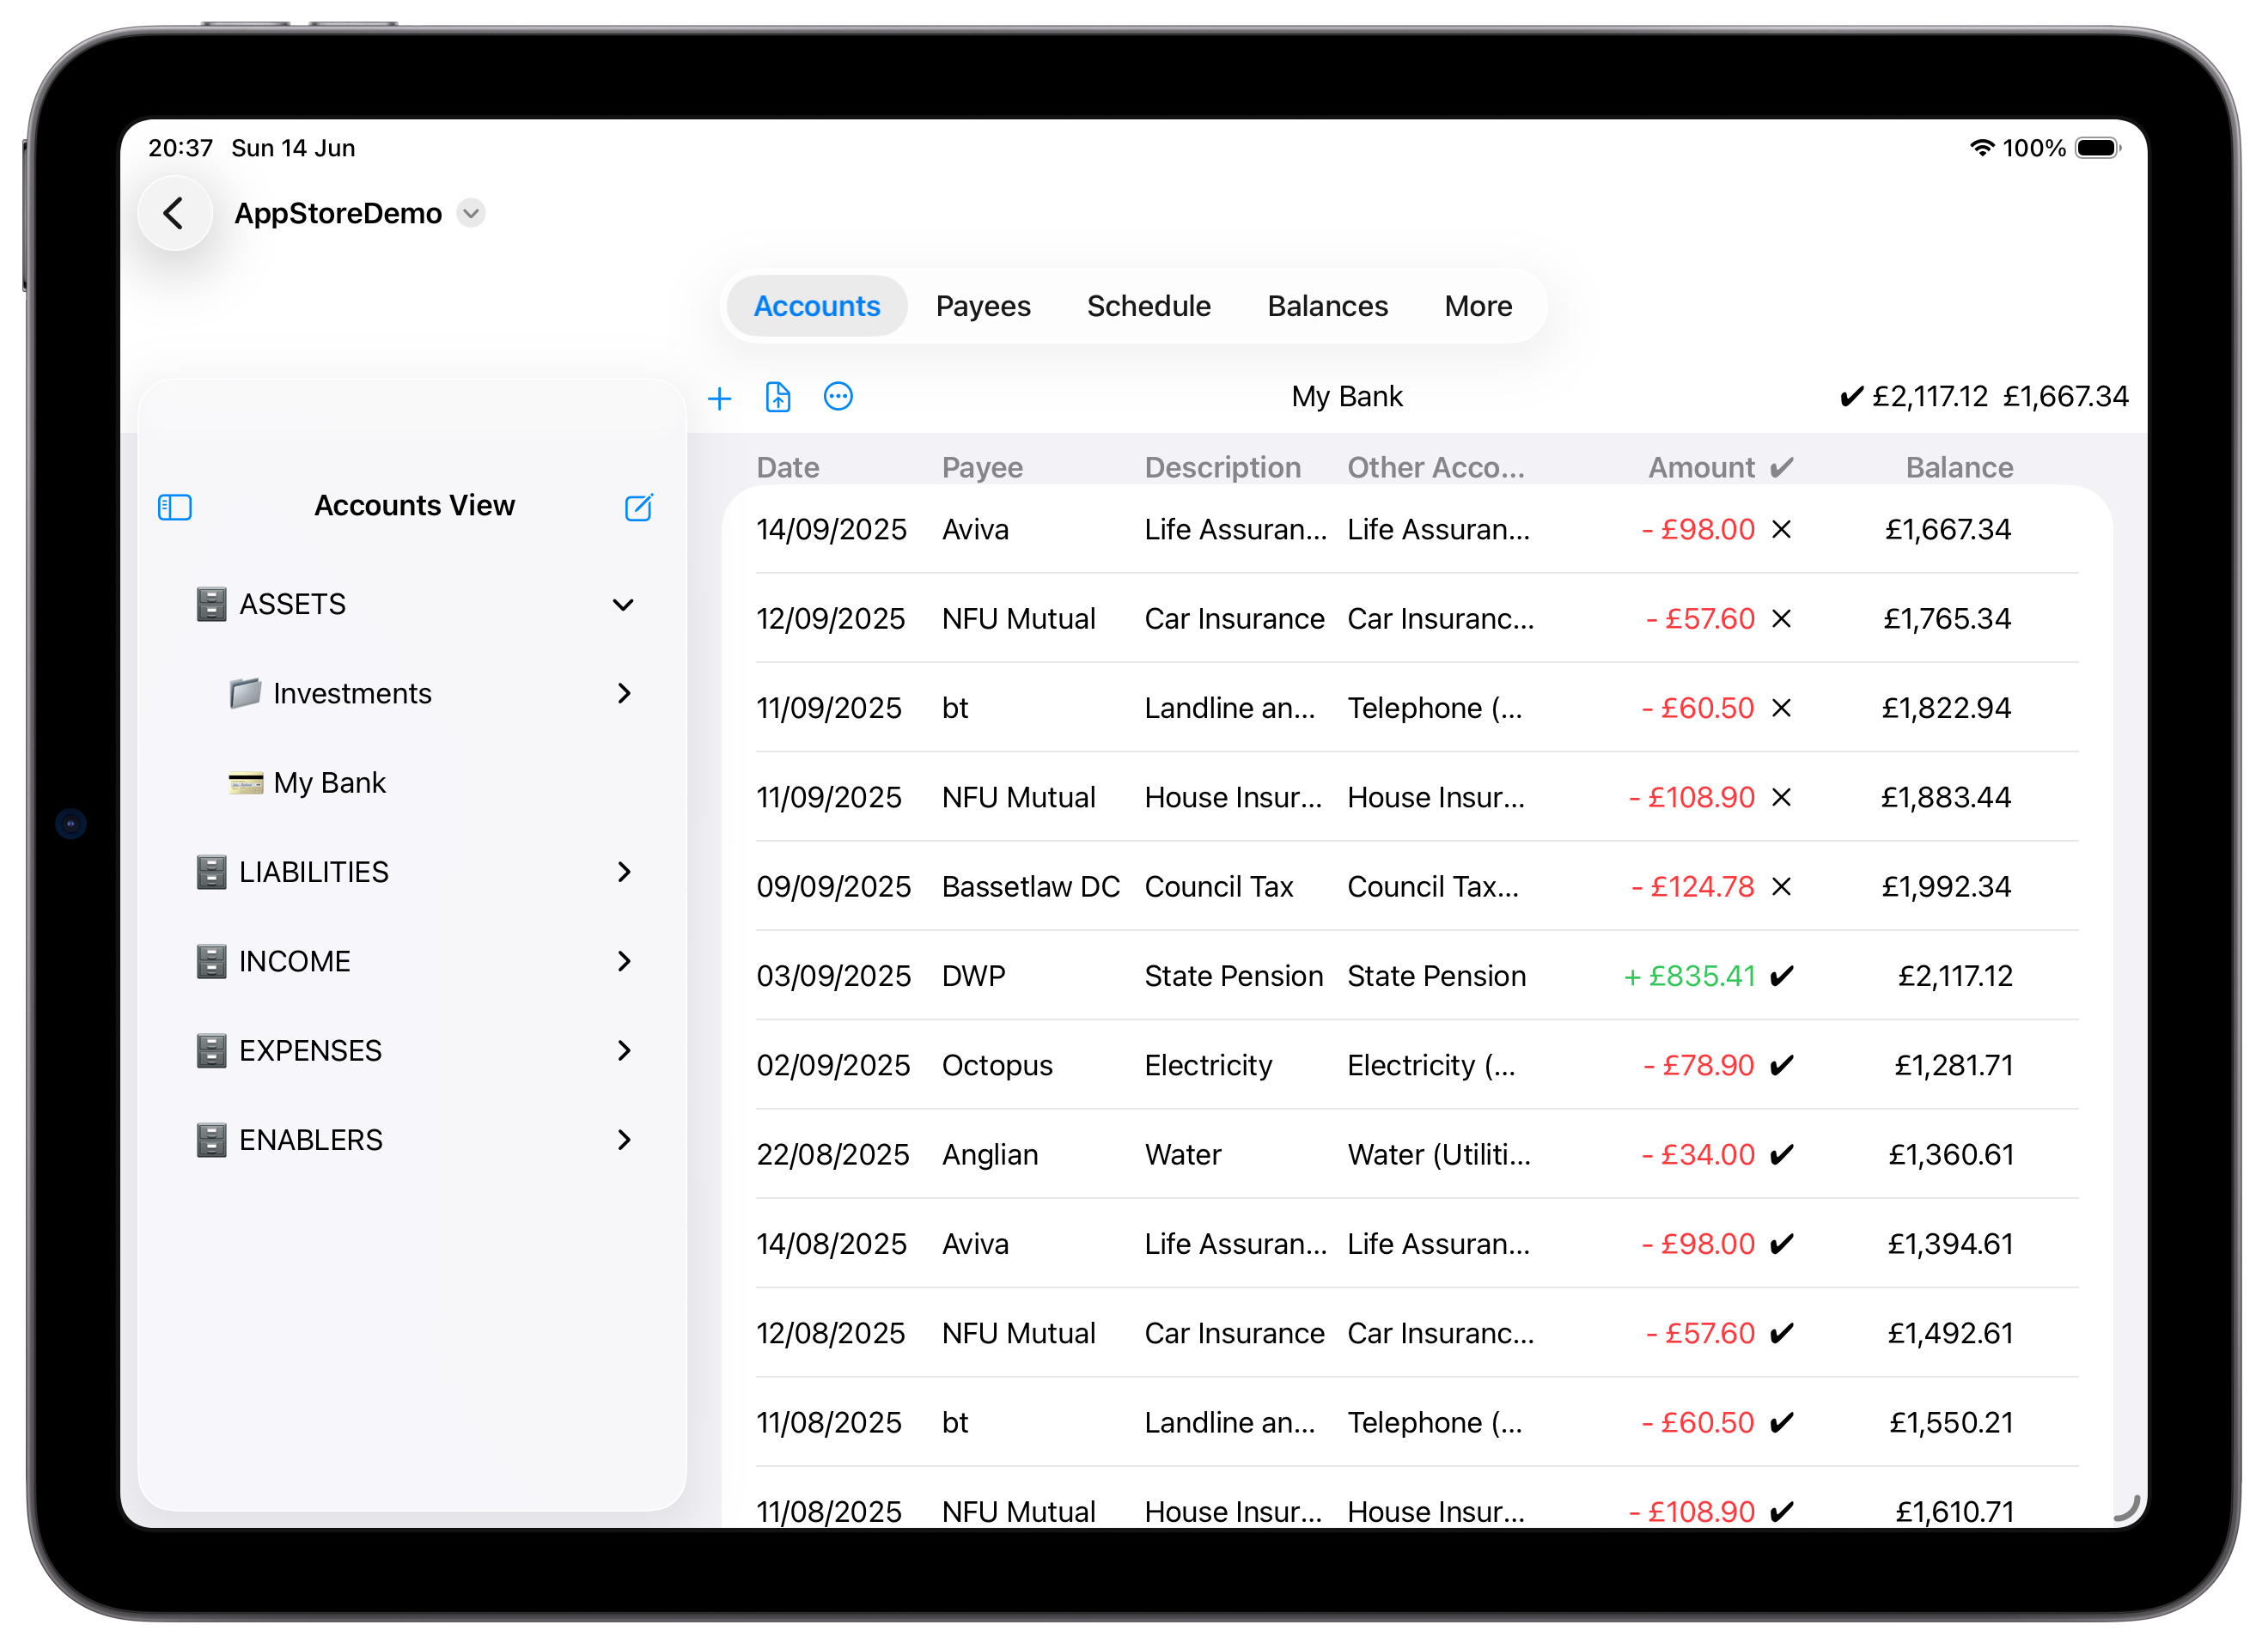Click the edit accounts pencil icon
Viewport: 2268px width, 1649px height.
(639, 507)
